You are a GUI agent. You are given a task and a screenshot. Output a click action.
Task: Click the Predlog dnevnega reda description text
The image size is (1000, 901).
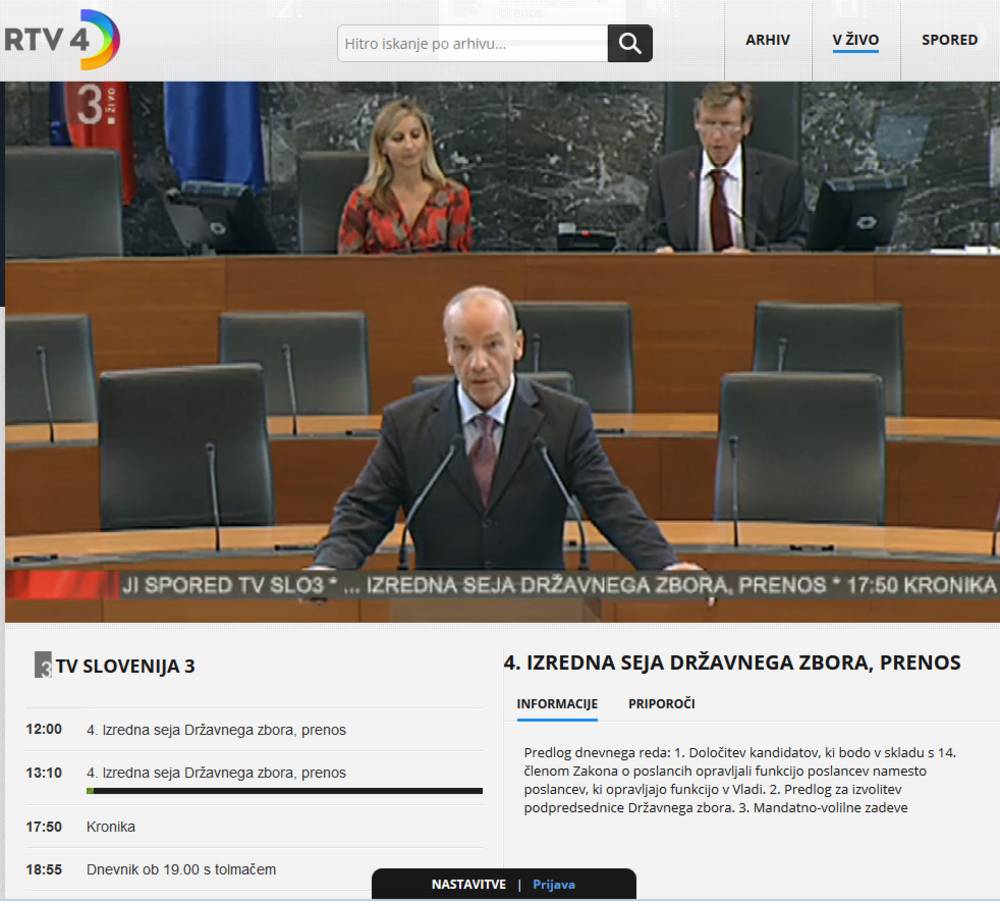coord(740,780)
